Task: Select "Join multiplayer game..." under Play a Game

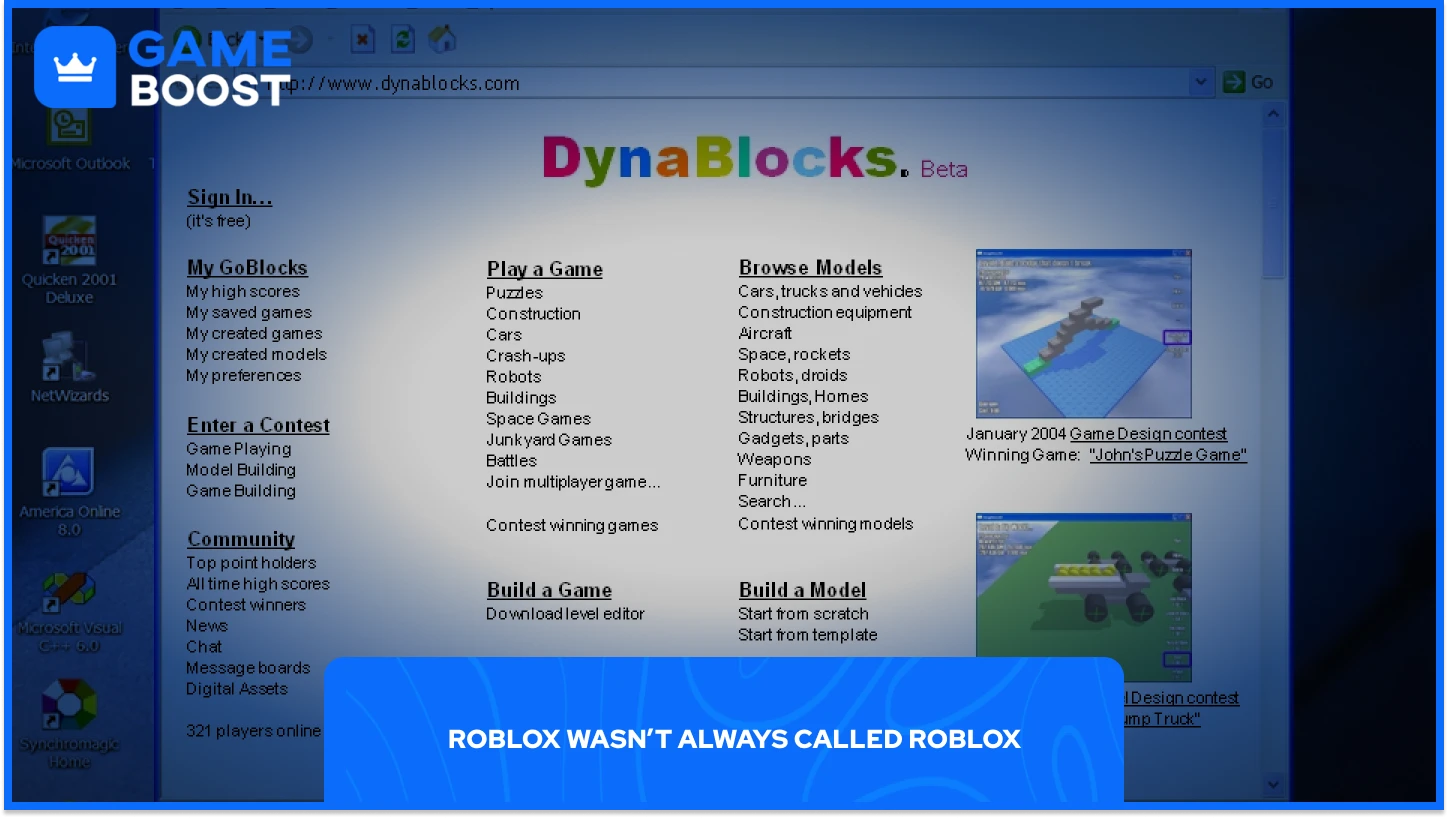Action: tap(572, 482)
